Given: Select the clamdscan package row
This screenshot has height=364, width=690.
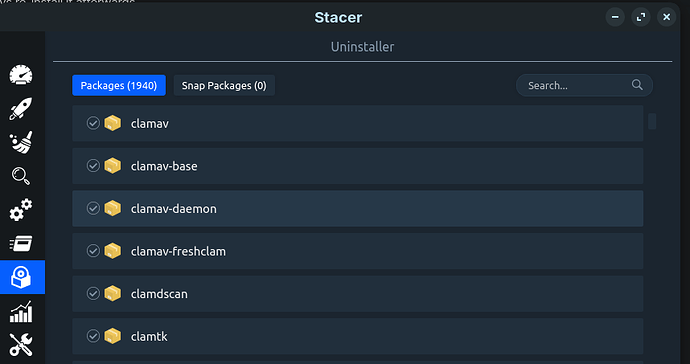Looking at the screenshot, I should point(358,294).
